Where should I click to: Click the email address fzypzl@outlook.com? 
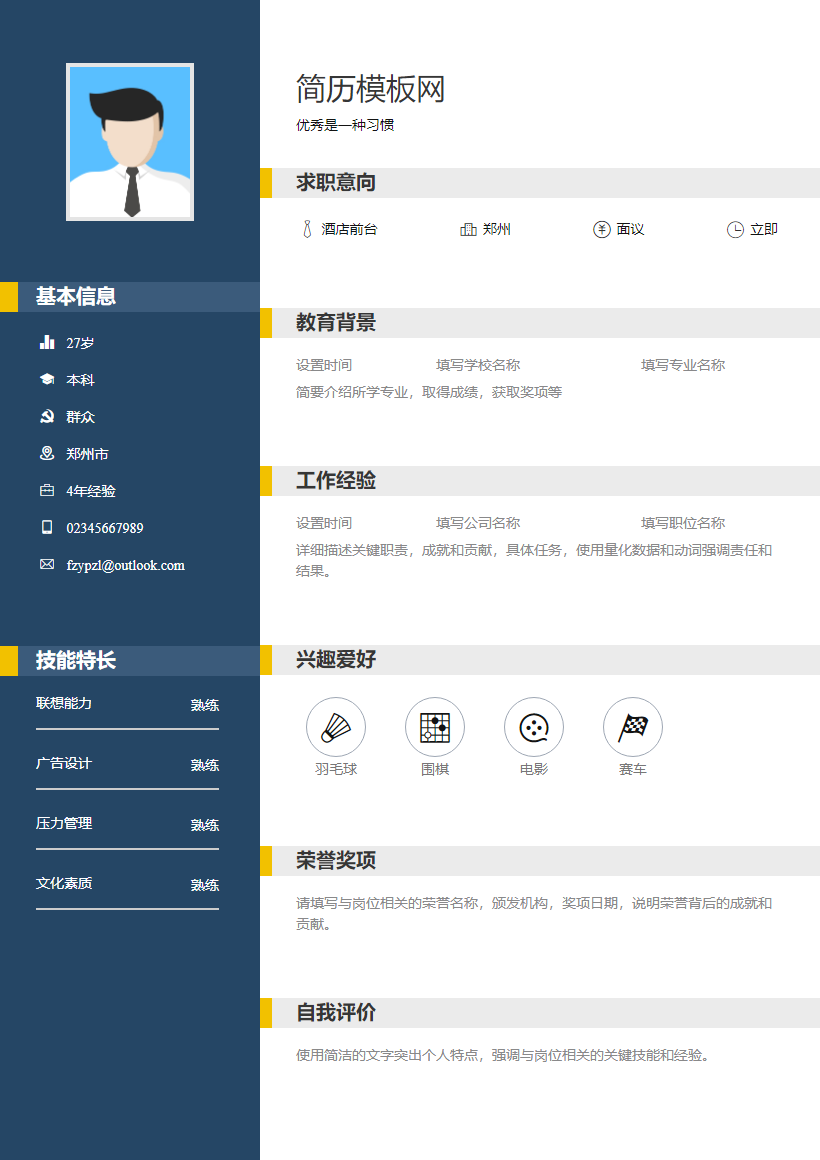click(x=124, y=565)
